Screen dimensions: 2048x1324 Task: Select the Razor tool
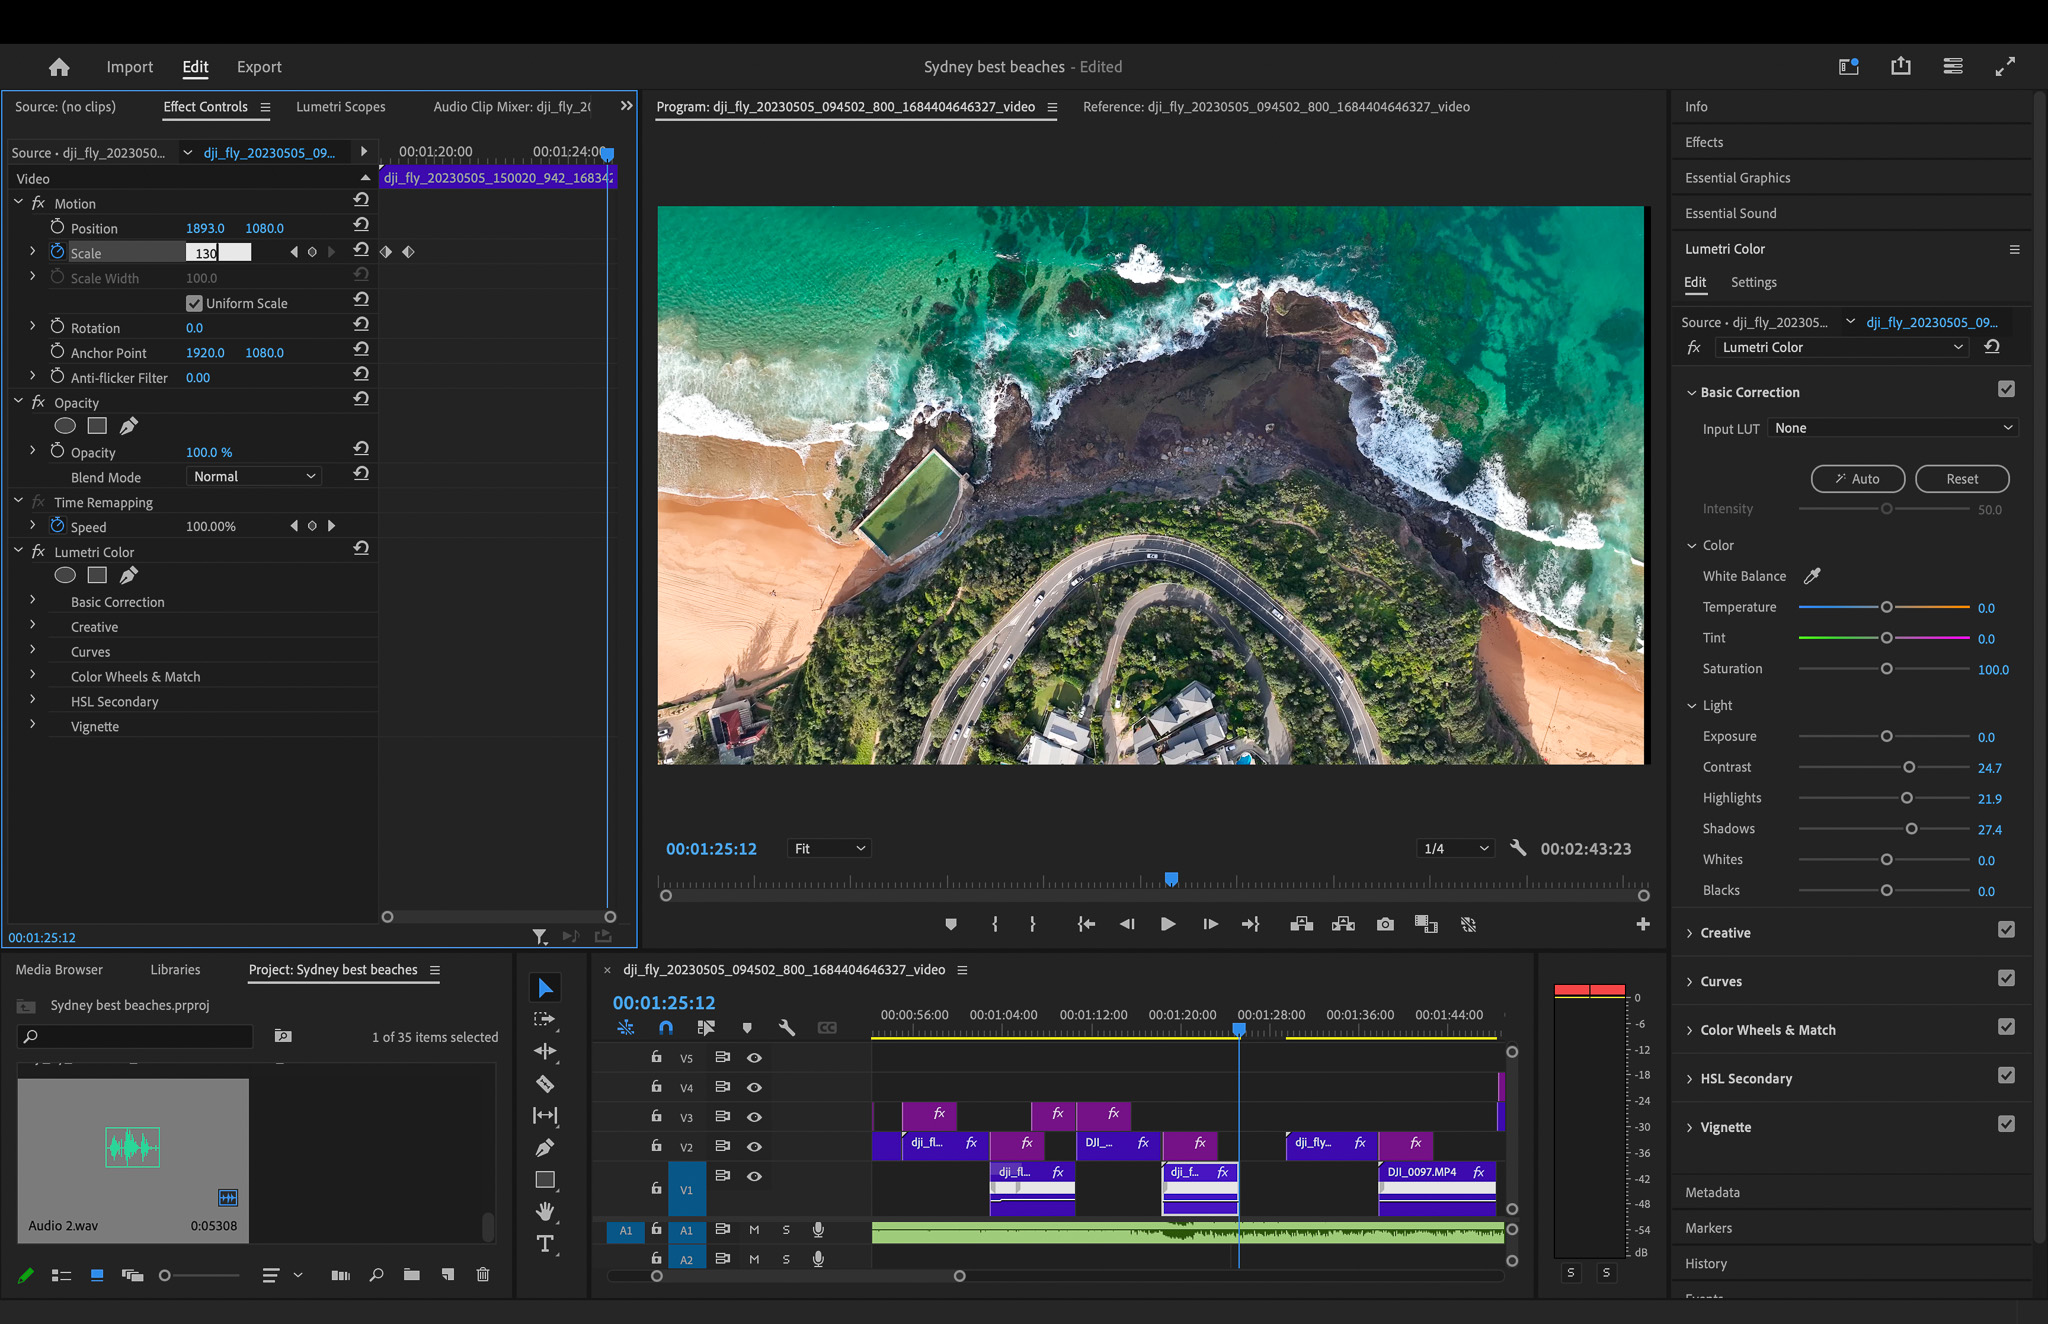point(544,1084)
